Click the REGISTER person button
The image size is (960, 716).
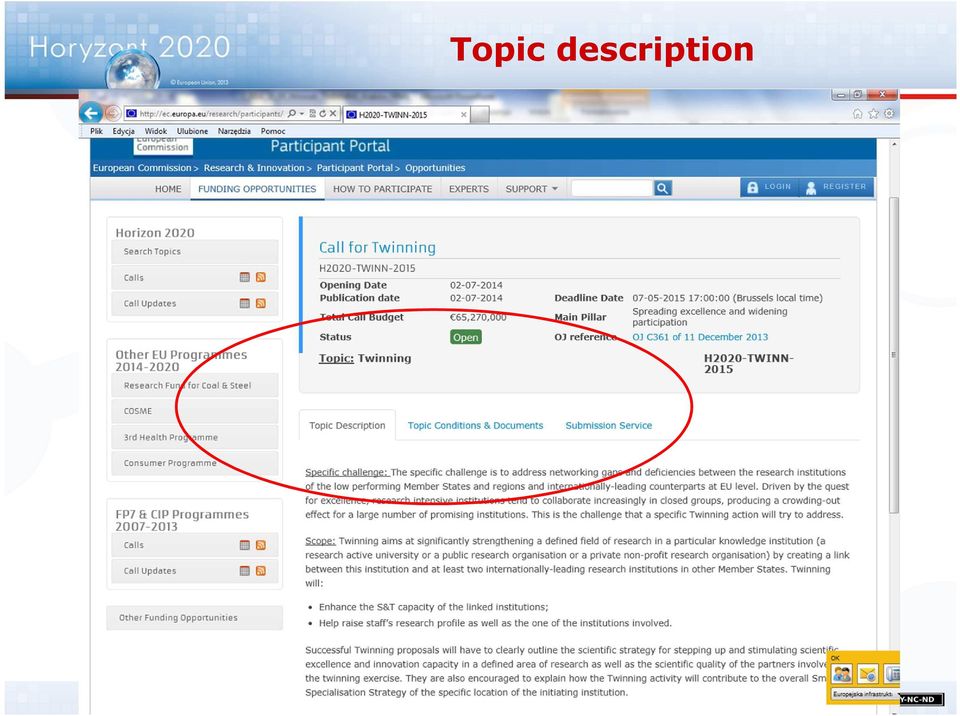point(836,187)
